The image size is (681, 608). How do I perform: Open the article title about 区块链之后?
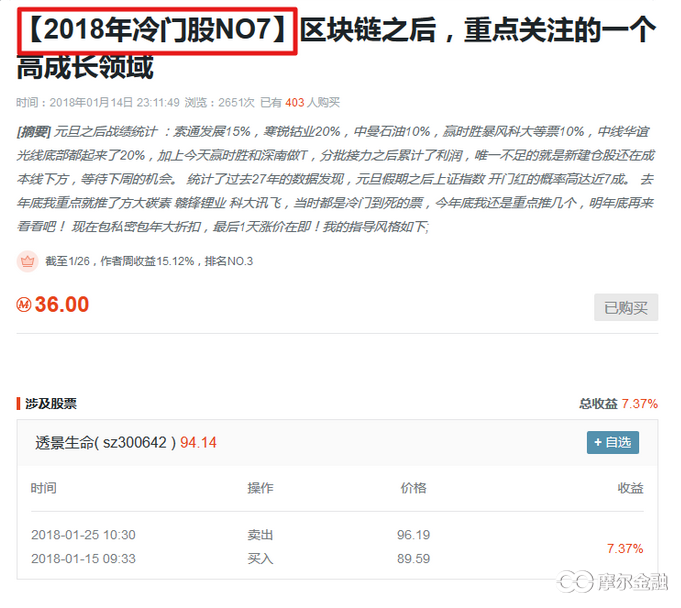click(x=336, y=48)
